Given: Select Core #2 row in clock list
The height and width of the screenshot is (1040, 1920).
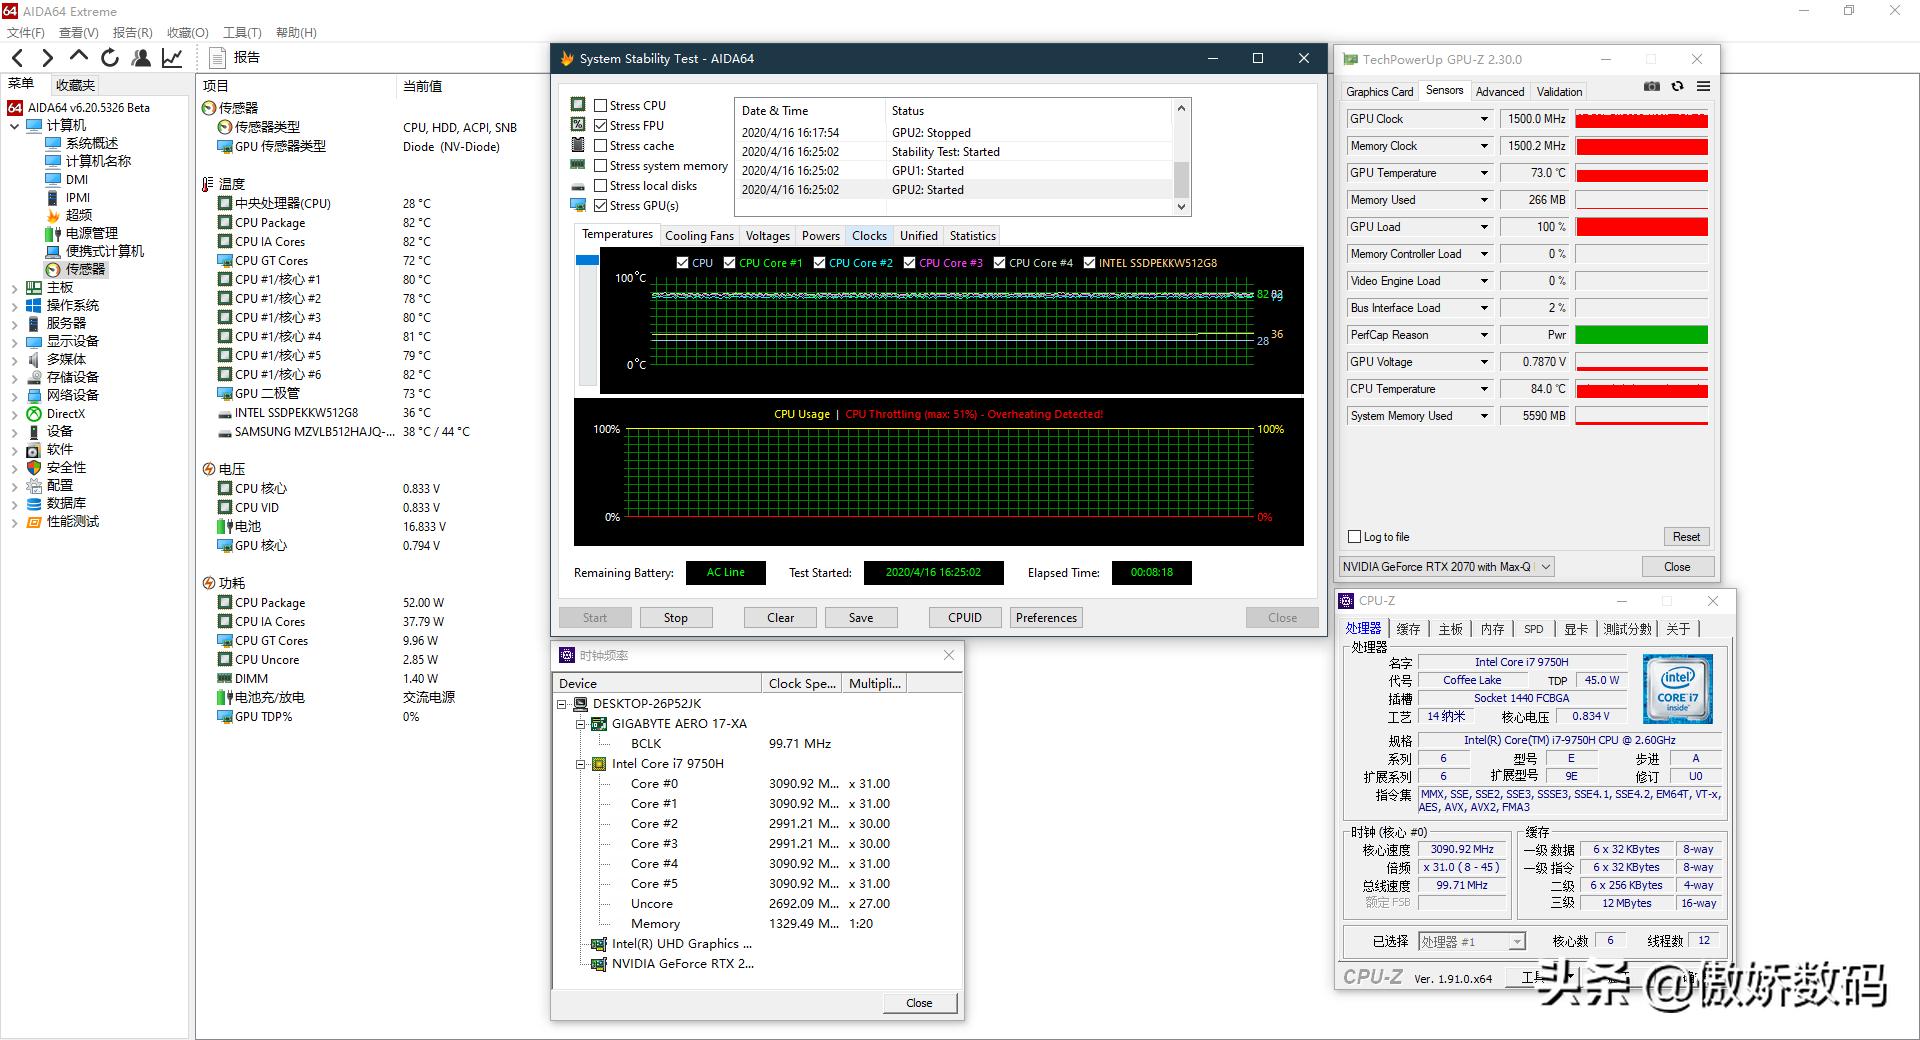Looking at the screenshot, I should (654, 824).
